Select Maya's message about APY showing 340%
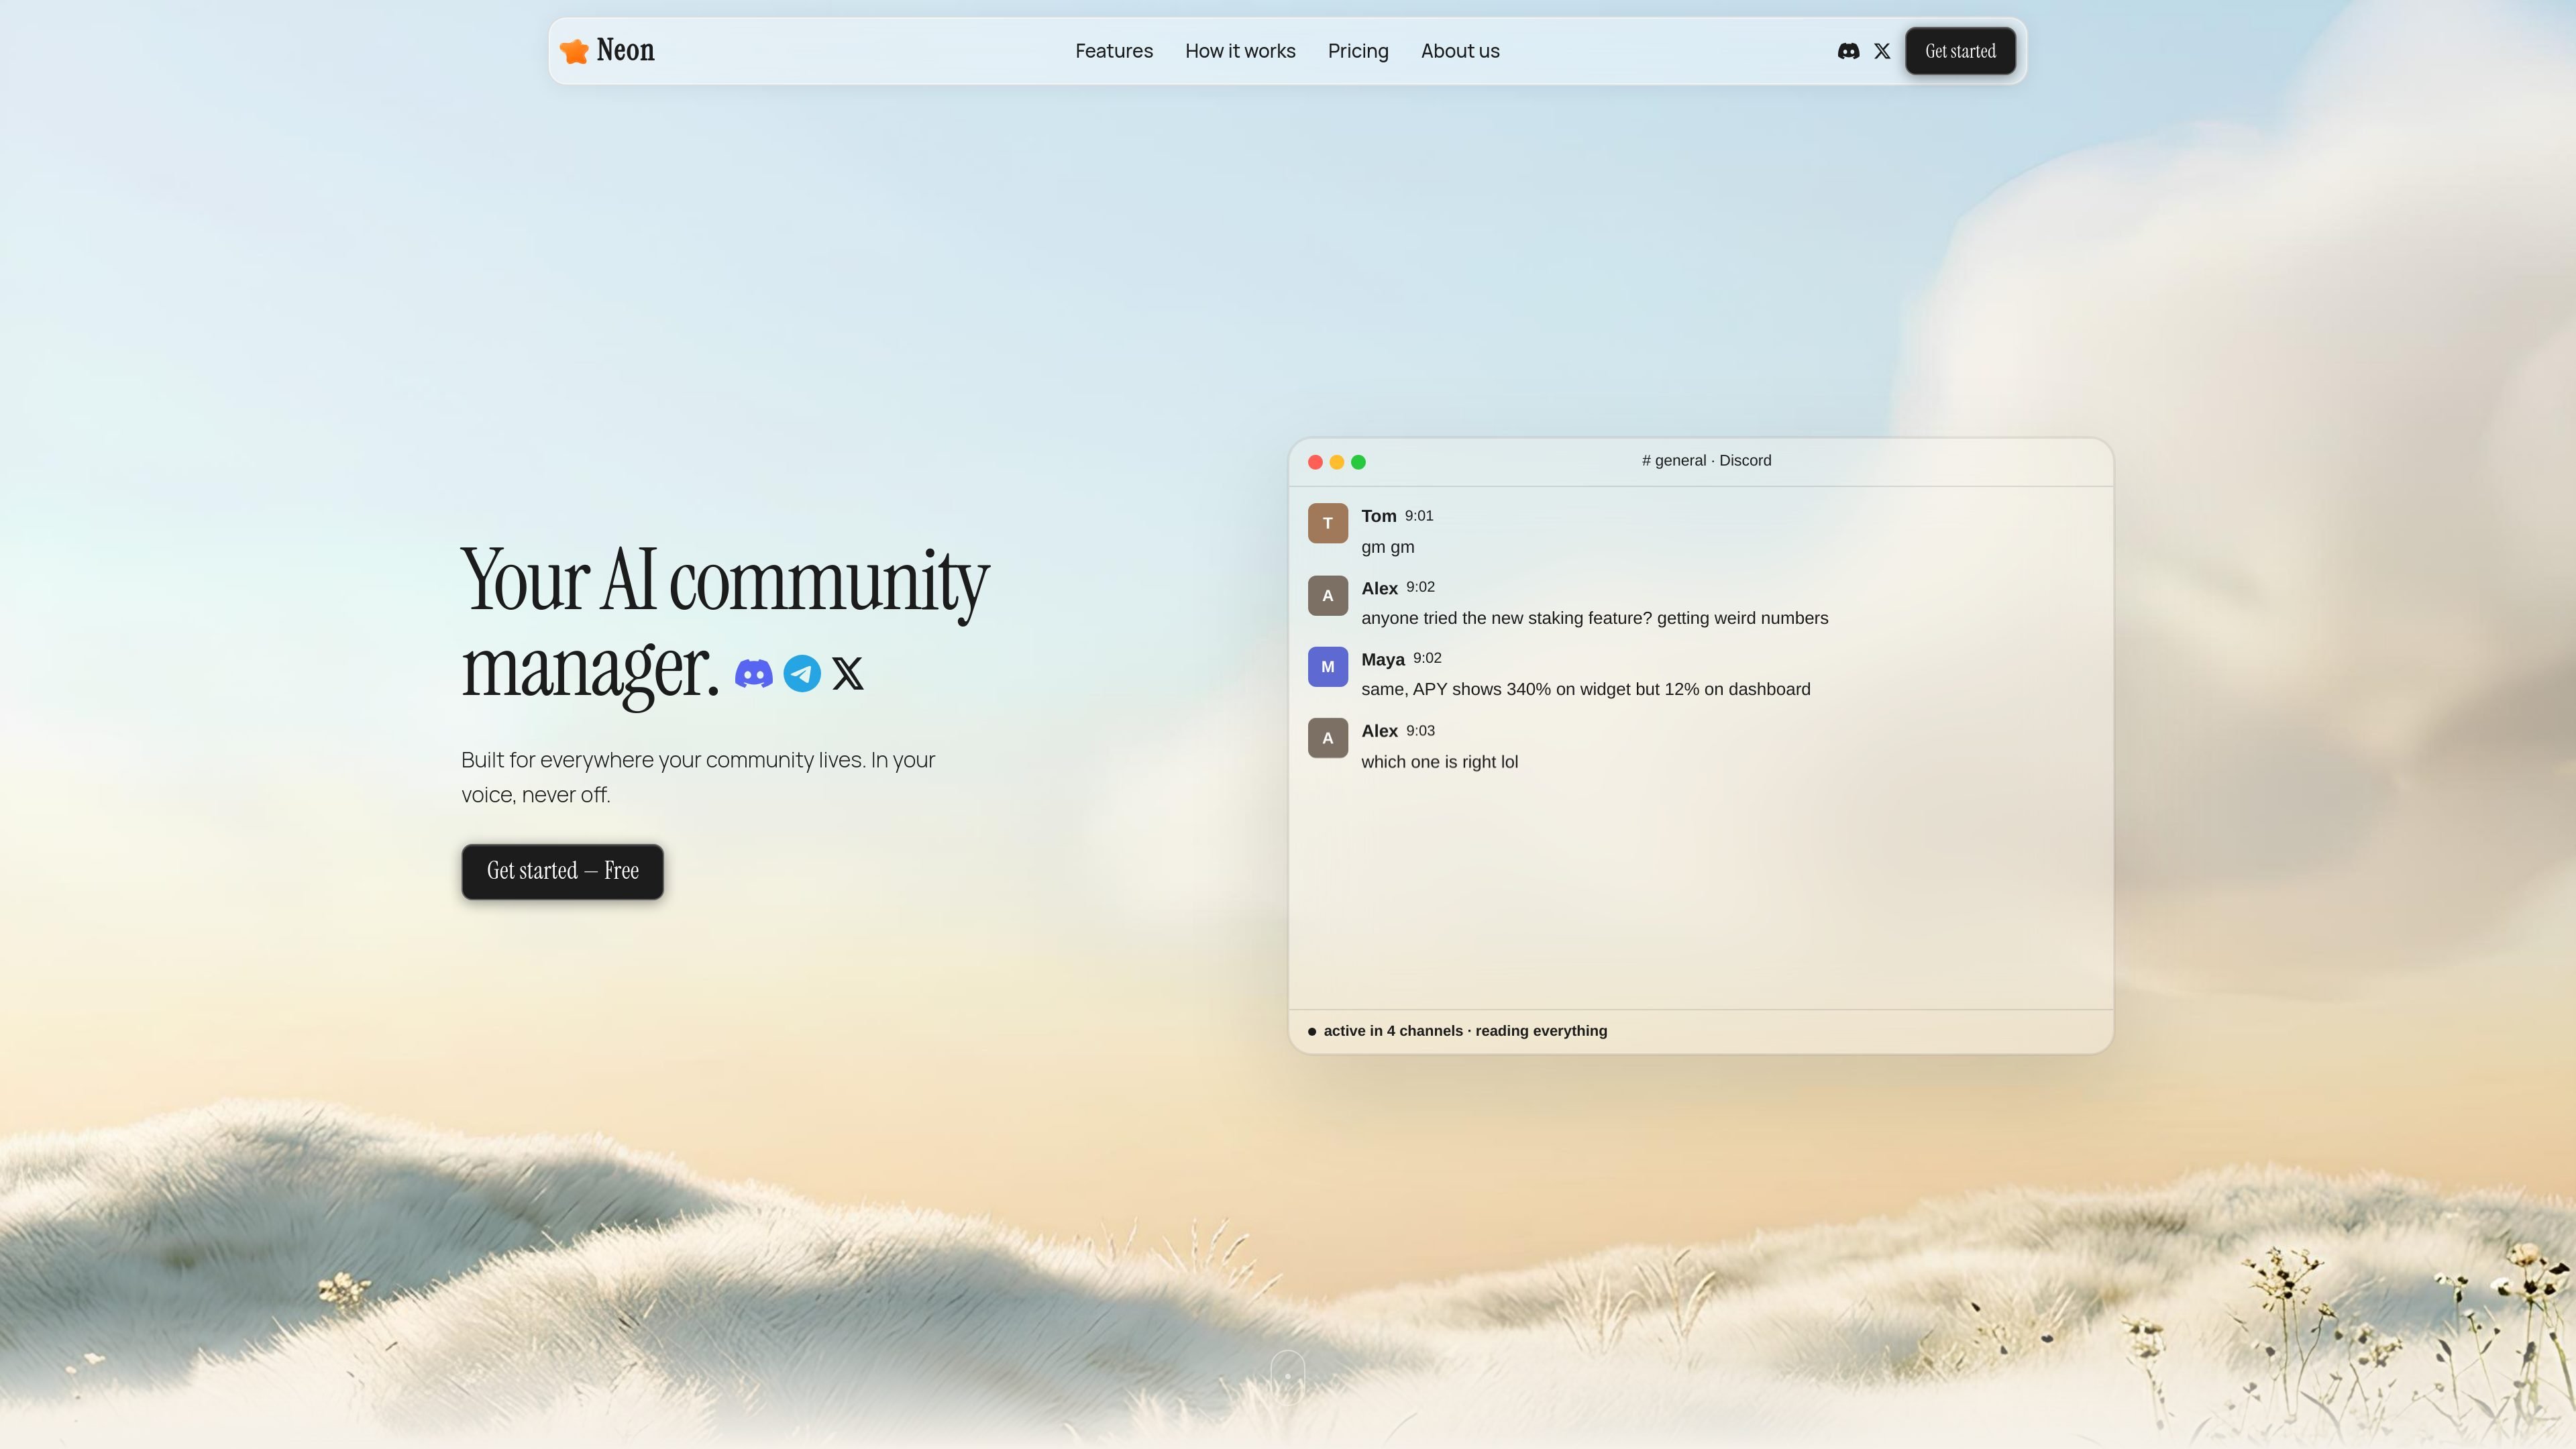Image resolution: width=2576 pixels, height=1449 pixels. (x=1585, y=690)
